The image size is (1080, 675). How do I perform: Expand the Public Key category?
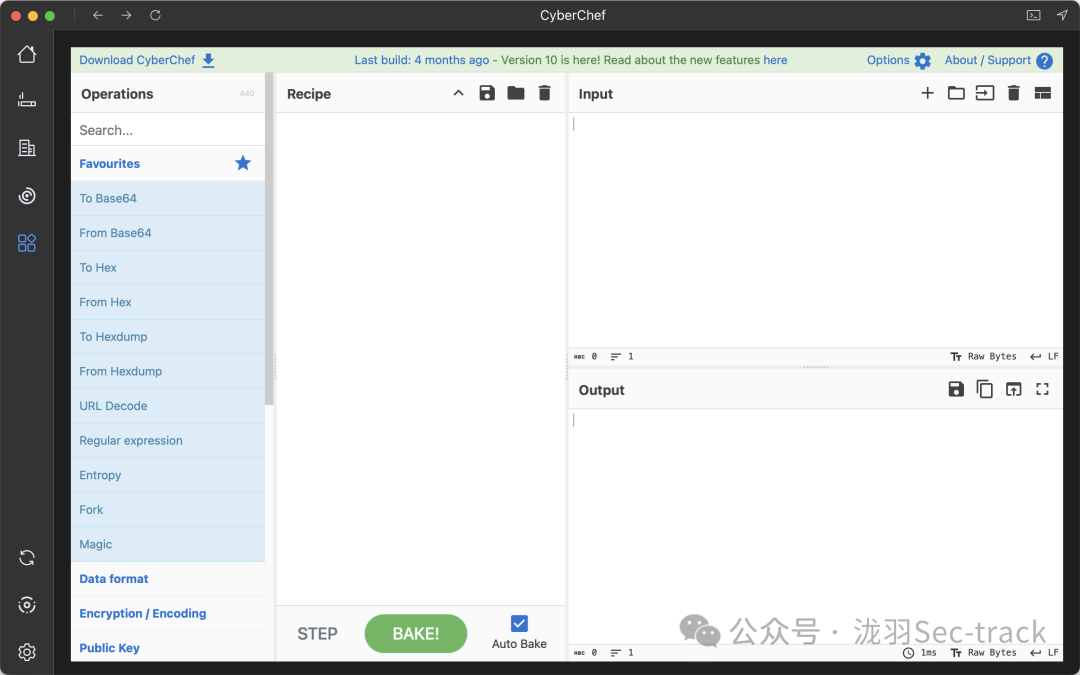point(168,647)
